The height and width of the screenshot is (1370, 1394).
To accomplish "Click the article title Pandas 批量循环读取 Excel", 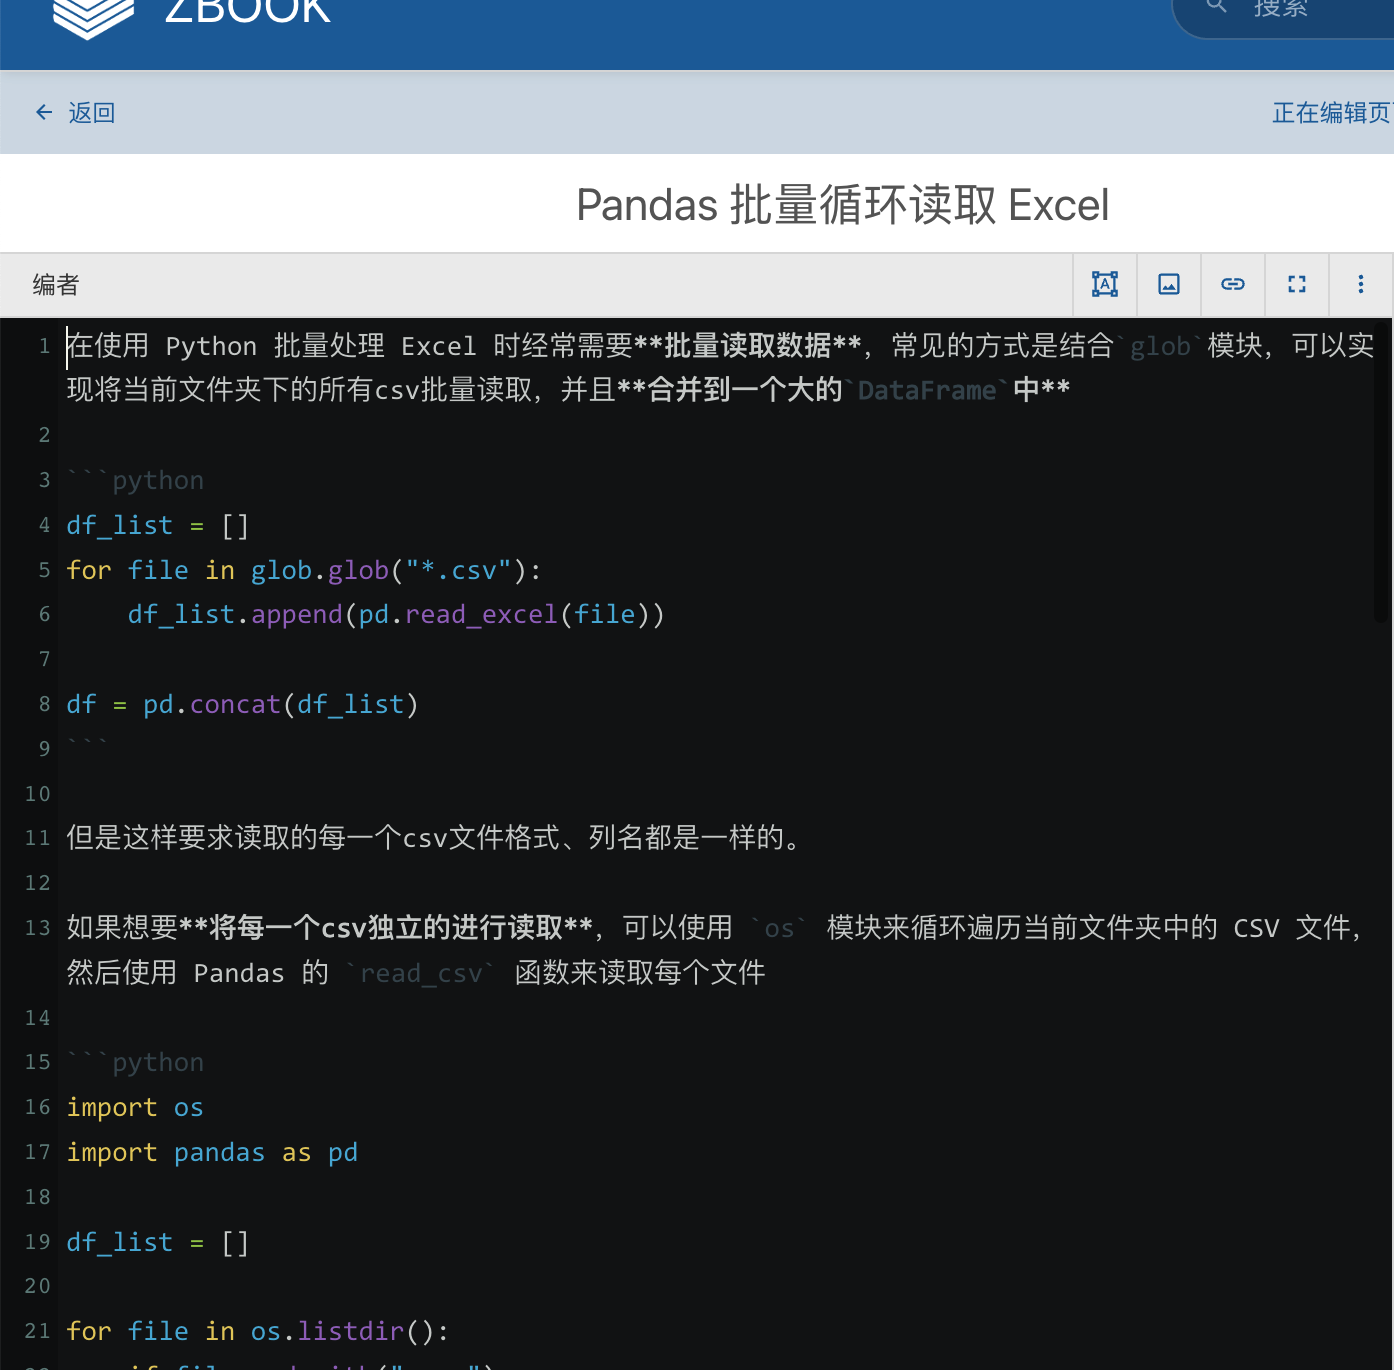I will pyautogui.click(x=842, y=204).
